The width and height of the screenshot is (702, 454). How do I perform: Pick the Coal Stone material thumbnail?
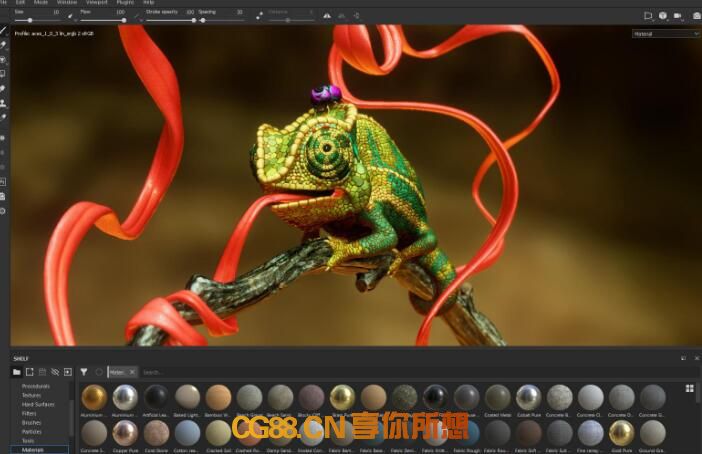(x=156, y=433)
